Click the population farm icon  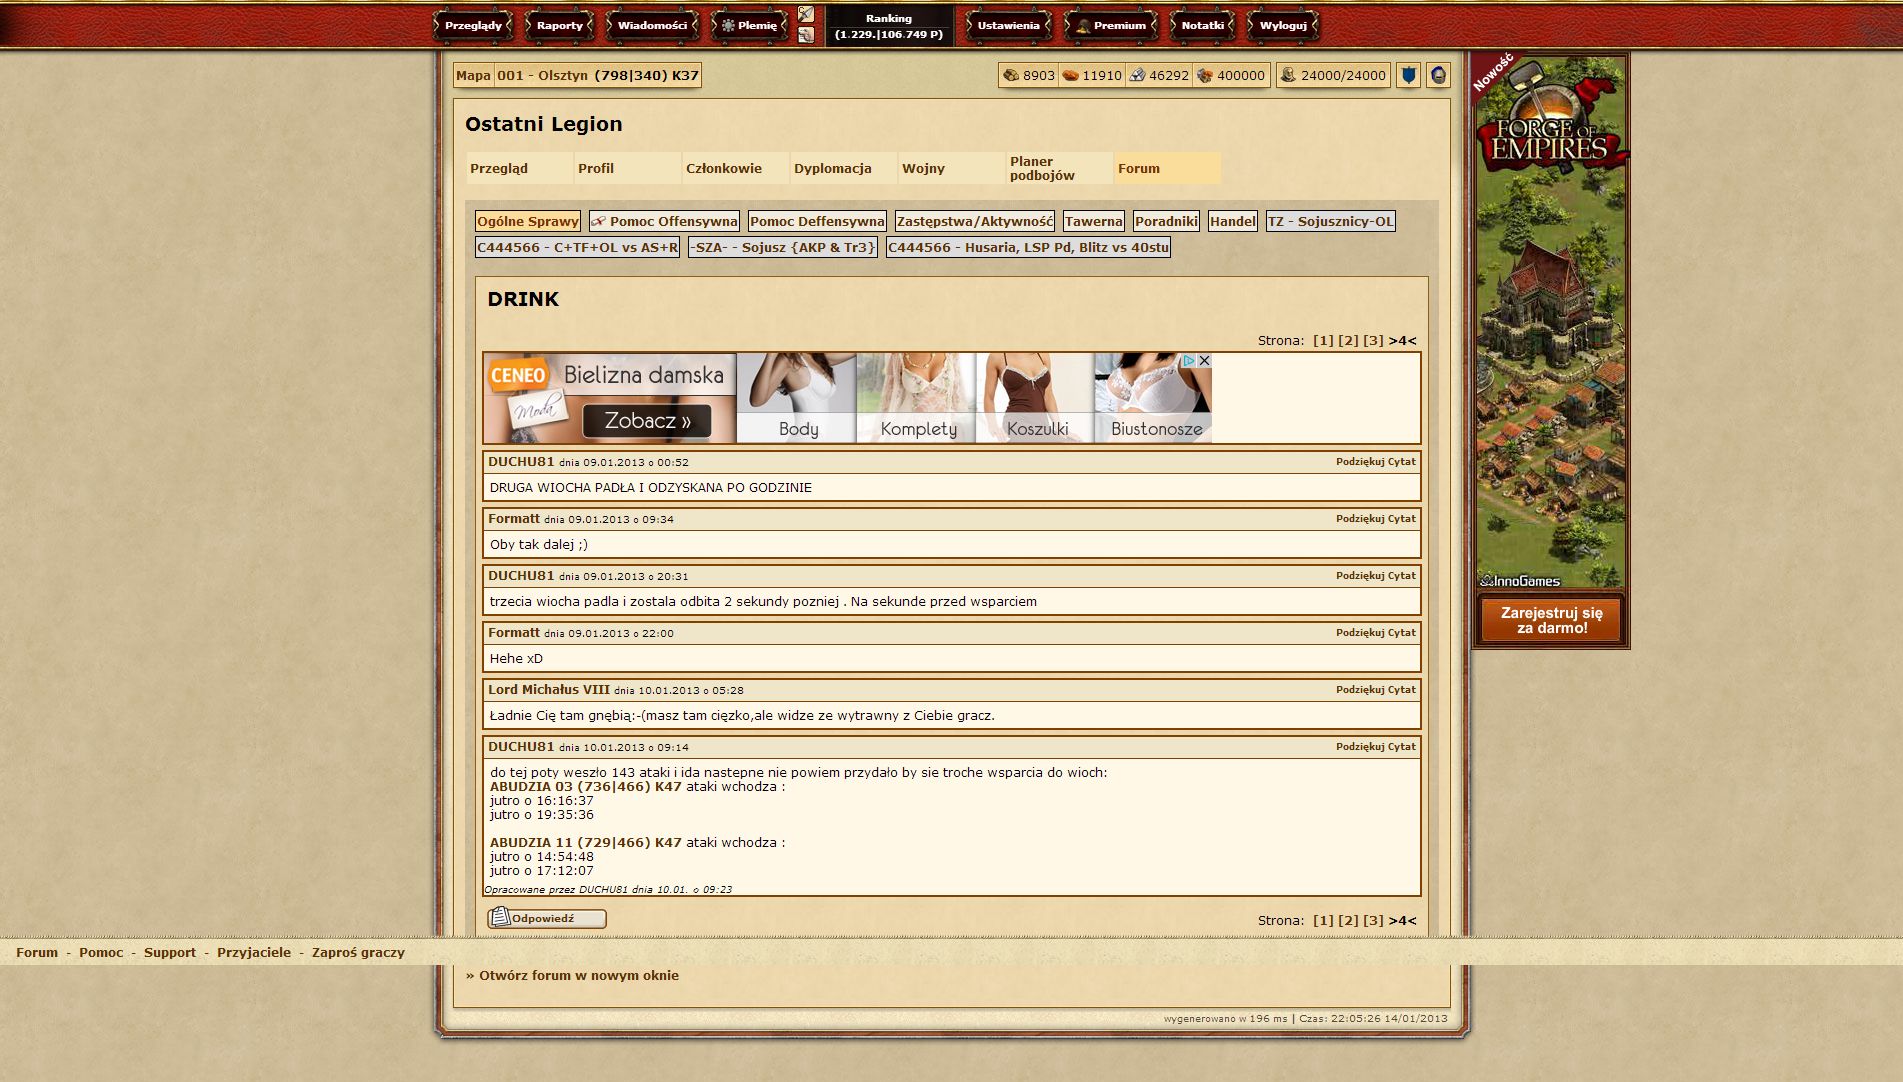(1288, 75)
